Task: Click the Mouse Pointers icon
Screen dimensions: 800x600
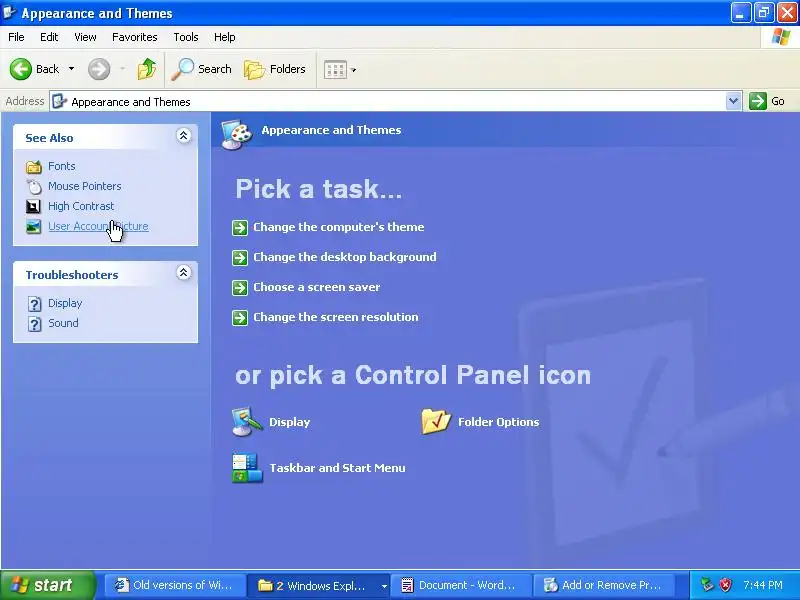Action: point(34,187)
